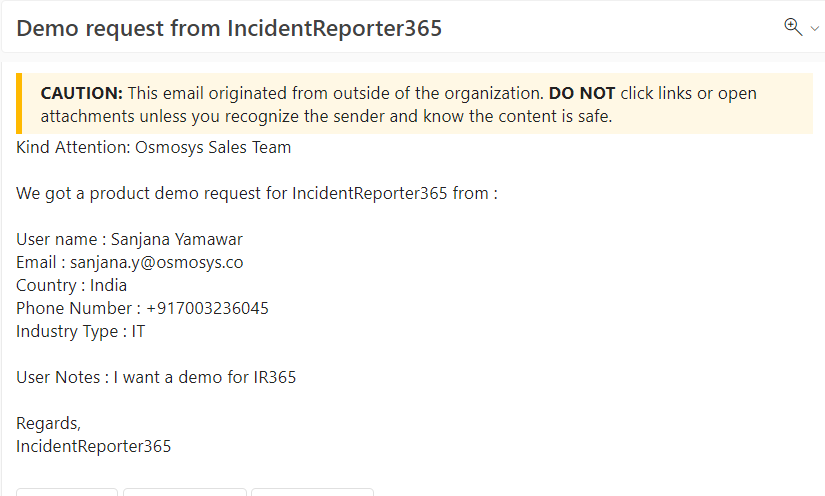Click the 'Country : India' line
The image size is (825, 496).
(71, 285)
